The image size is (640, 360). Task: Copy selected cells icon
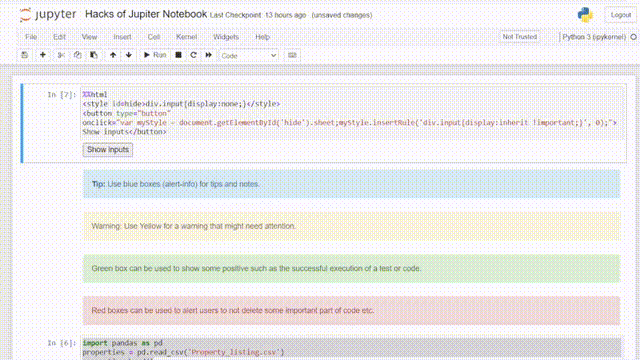(x=78, y=55)
